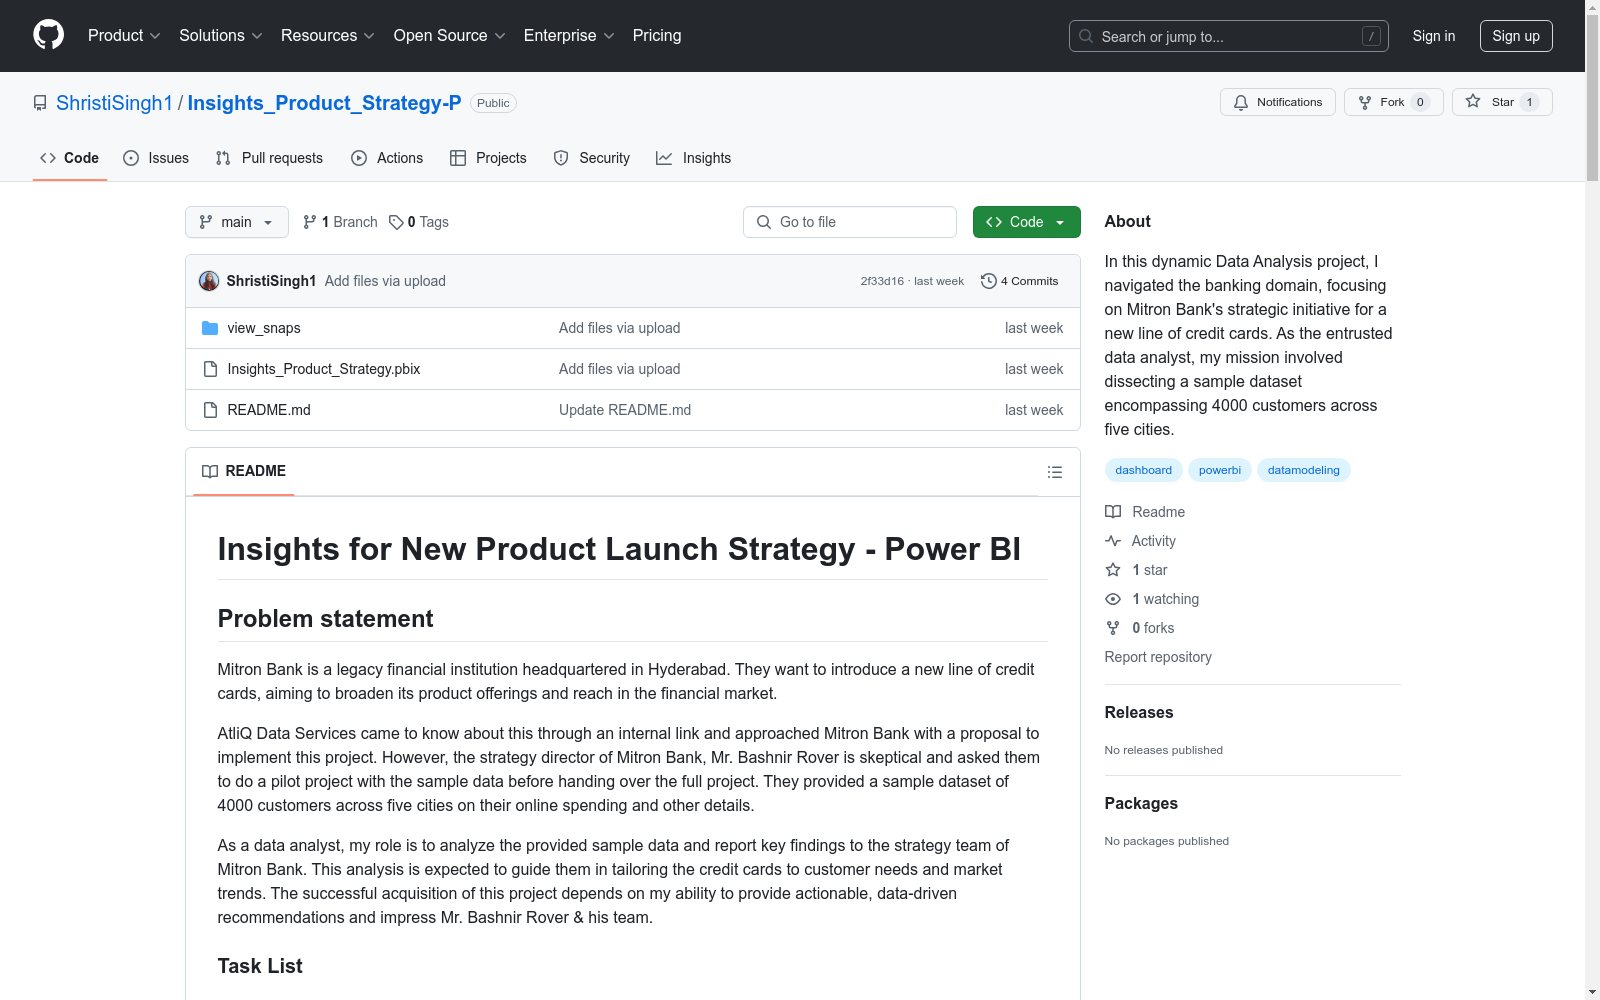
Task: Switch to the Pull requests tab
Action: [269, 158]
